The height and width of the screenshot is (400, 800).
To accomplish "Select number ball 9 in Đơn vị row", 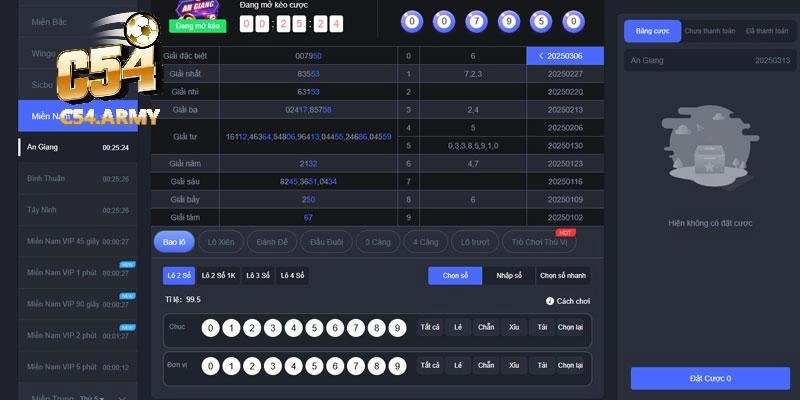I will click(397, 366).
